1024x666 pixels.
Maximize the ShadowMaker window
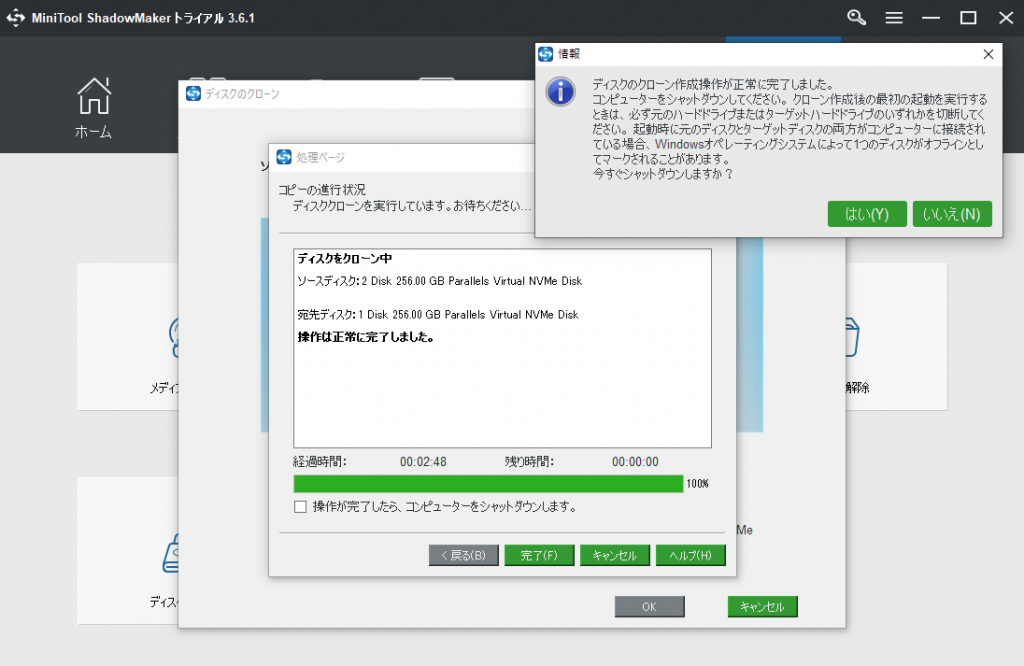click(x=968, y=18)
